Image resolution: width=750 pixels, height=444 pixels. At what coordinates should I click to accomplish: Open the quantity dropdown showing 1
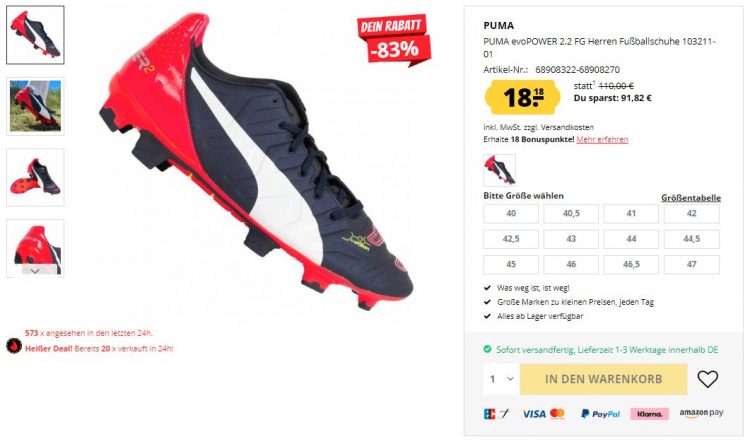pos(501,379)
